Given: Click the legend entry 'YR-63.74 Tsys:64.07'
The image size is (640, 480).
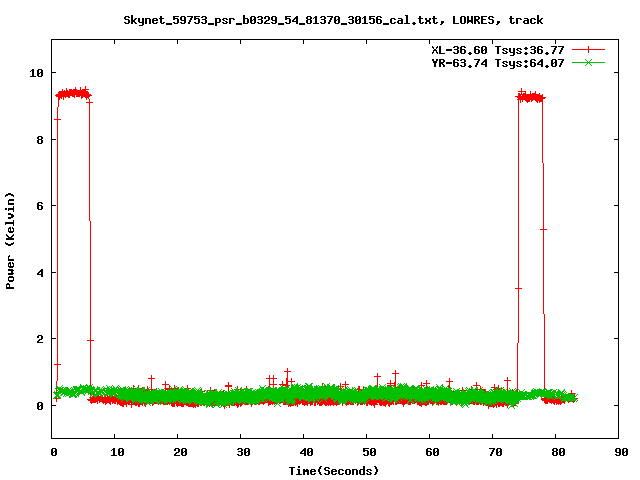Looking at the screenshot, I should [498, 63].
